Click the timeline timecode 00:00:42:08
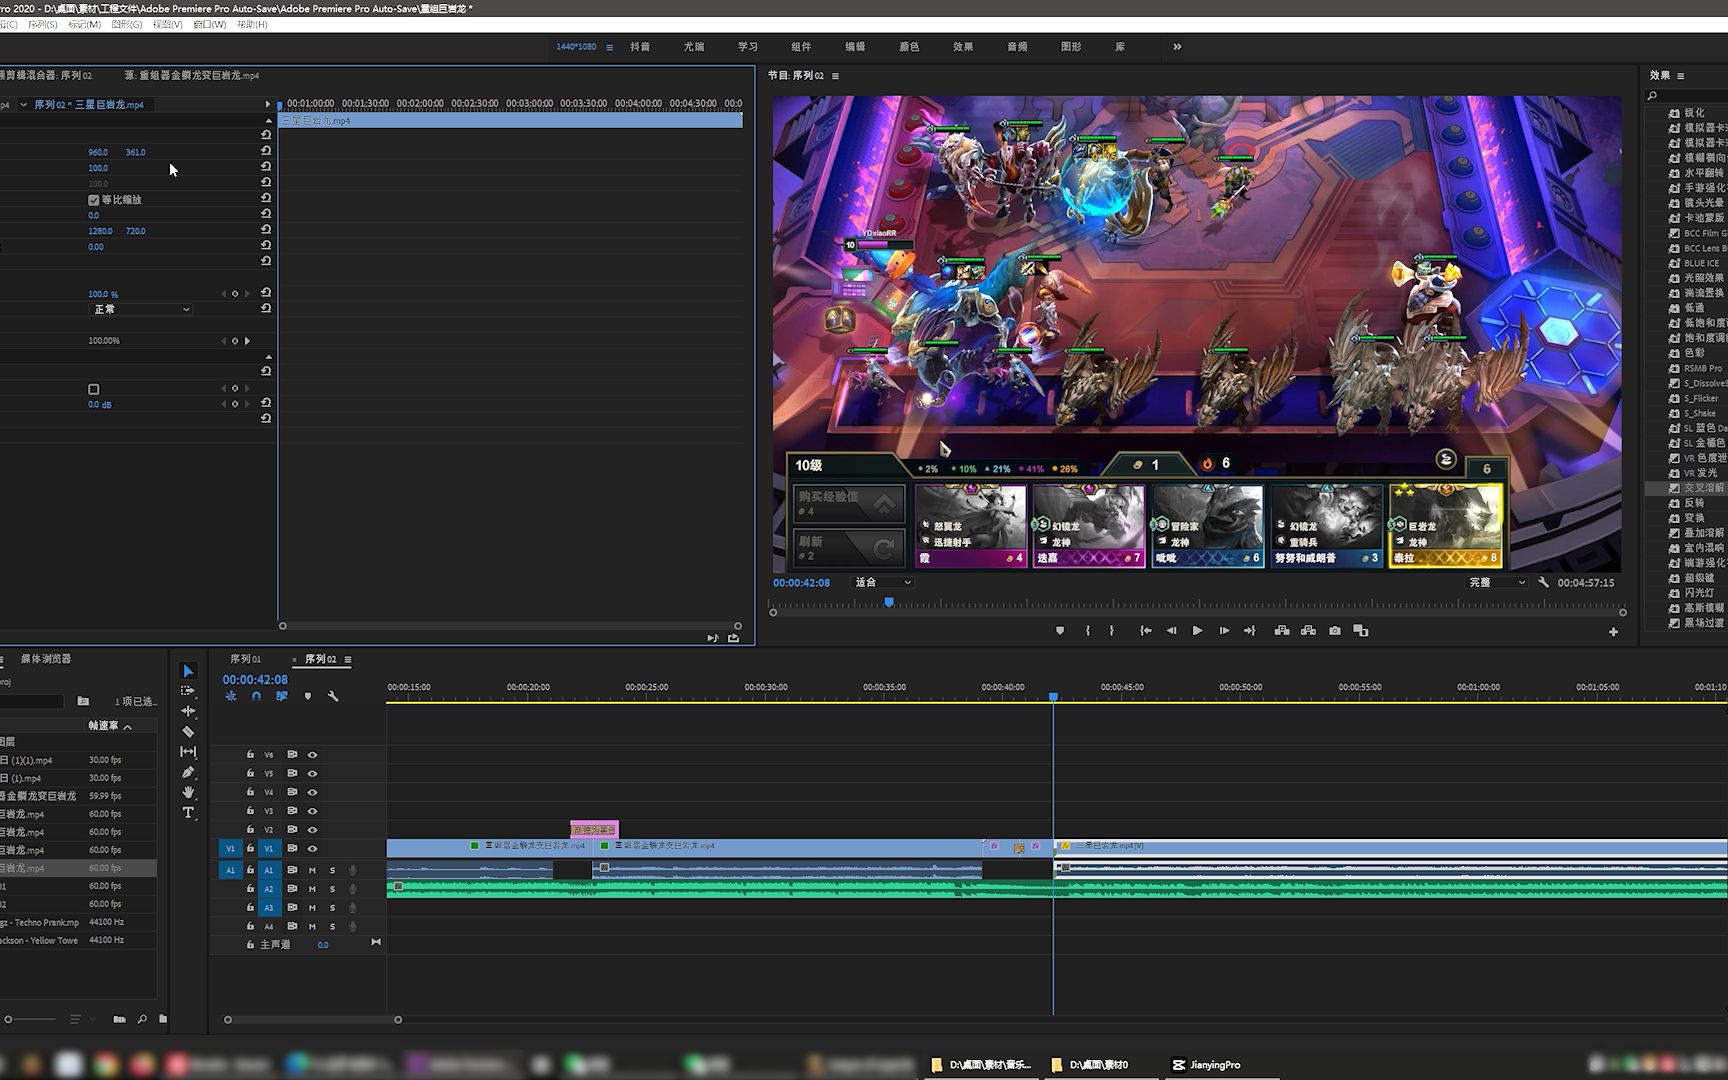 255,680
